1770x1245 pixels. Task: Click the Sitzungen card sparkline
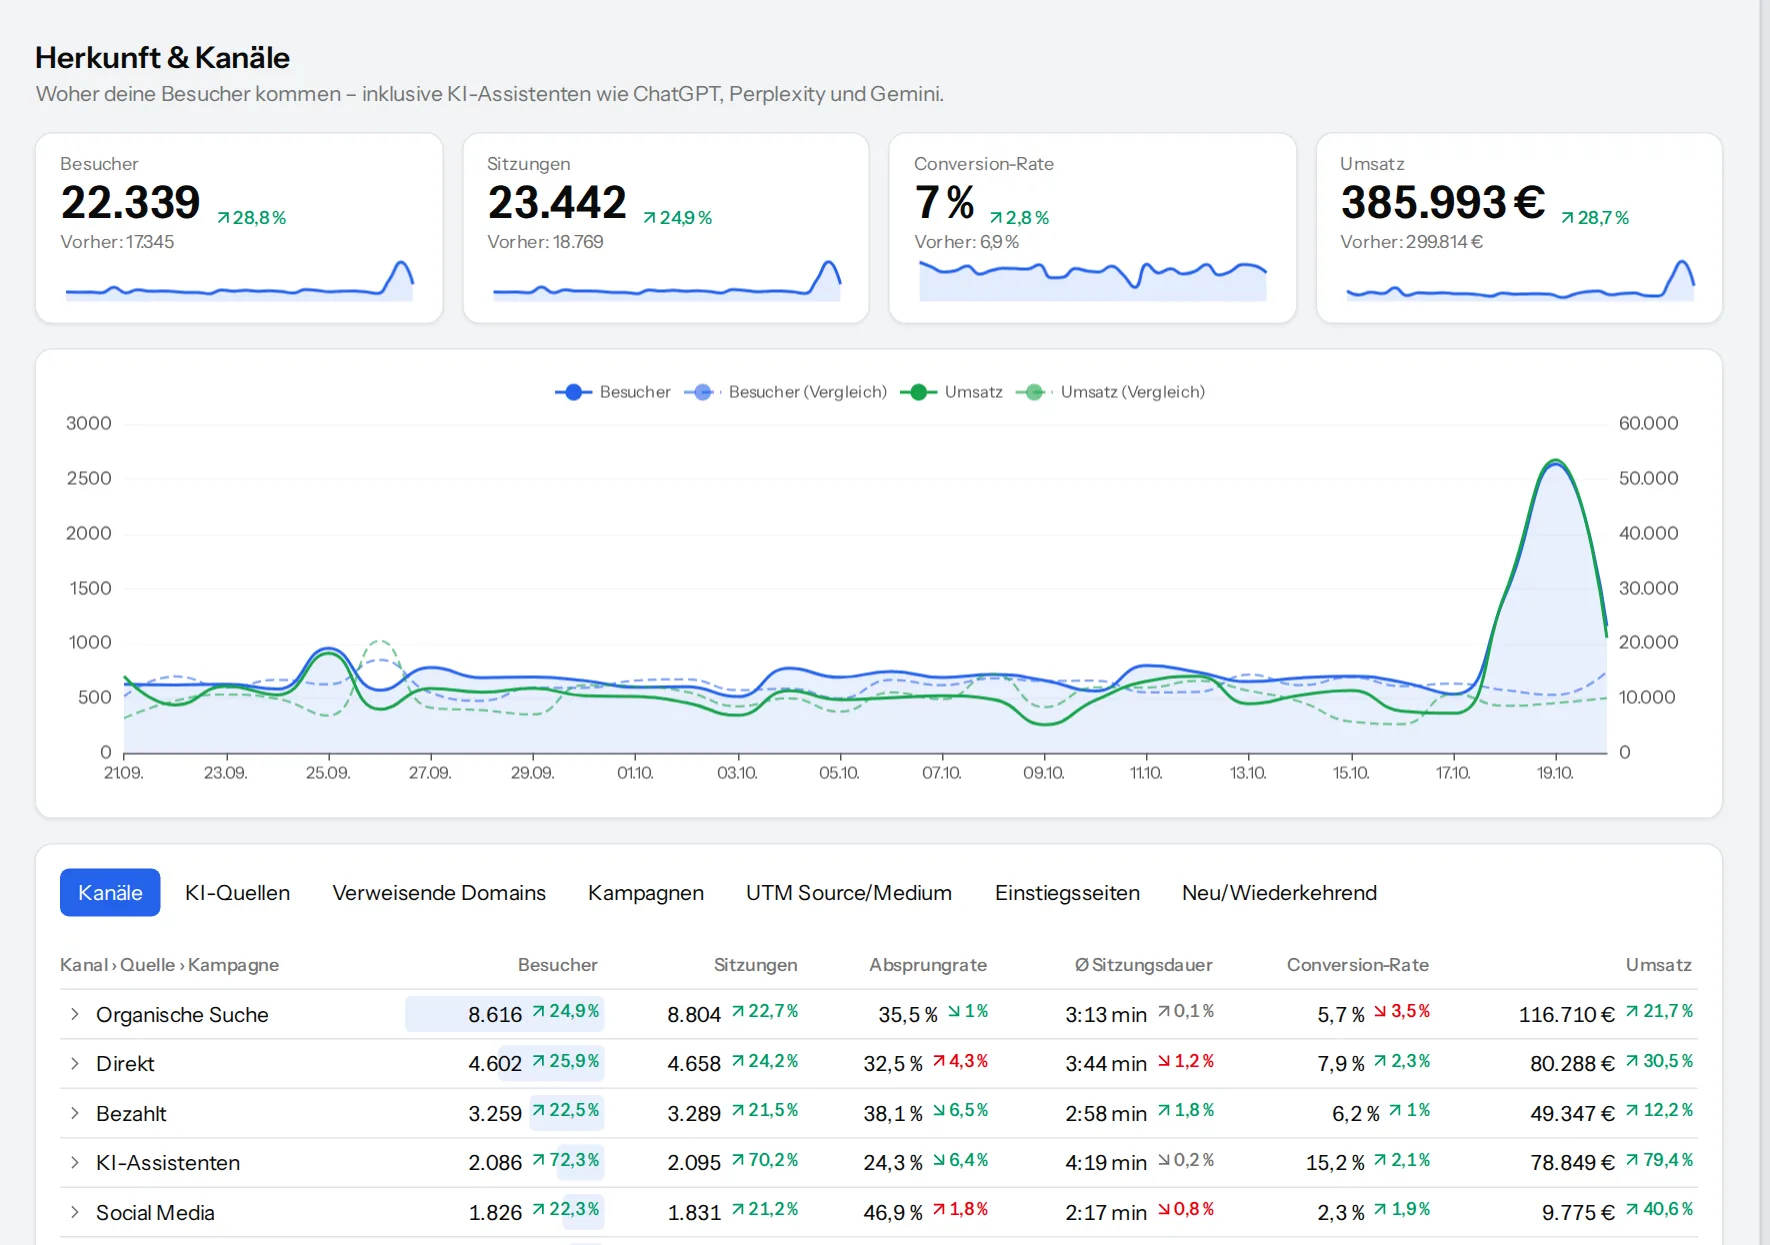point(666,281)
